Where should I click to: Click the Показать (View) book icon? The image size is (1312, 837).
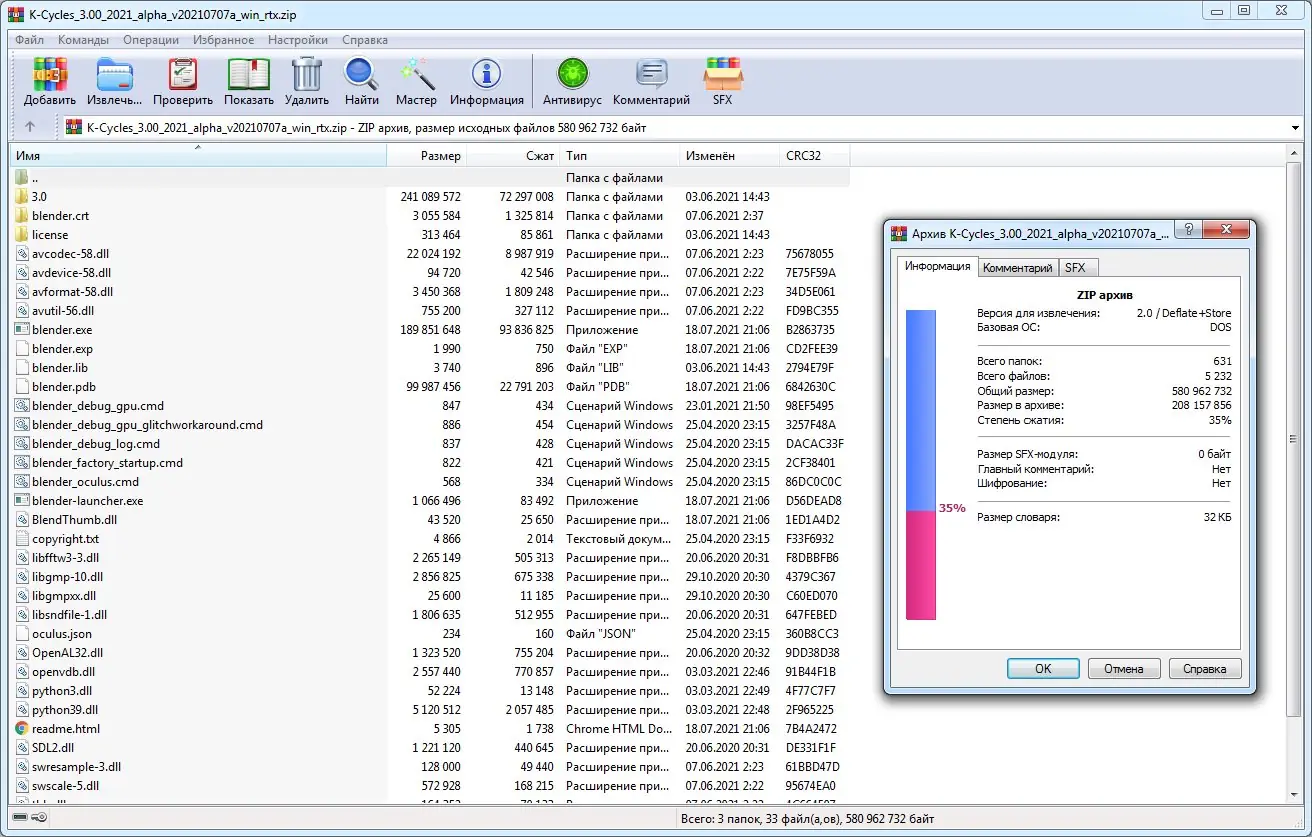click(249, 74)
